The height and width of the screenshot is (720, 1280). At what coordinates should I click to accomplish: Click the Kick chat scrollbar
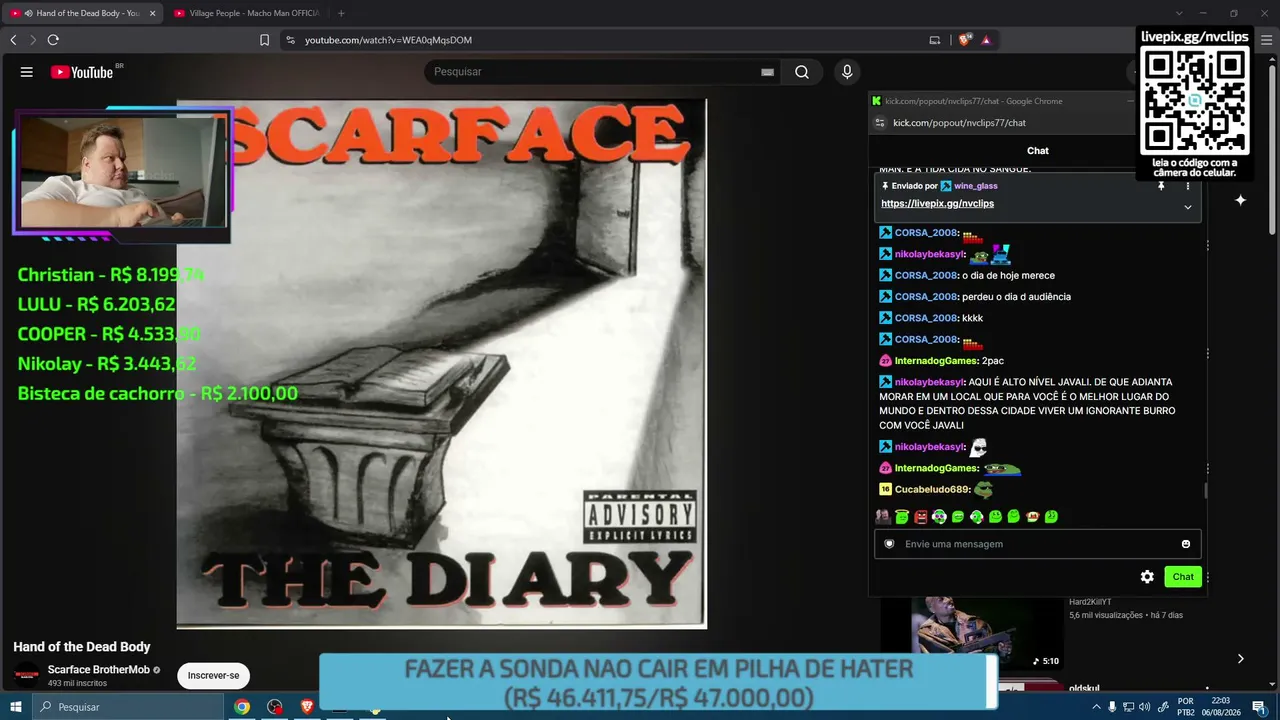pyautogui.click(x=1206, y=490)
